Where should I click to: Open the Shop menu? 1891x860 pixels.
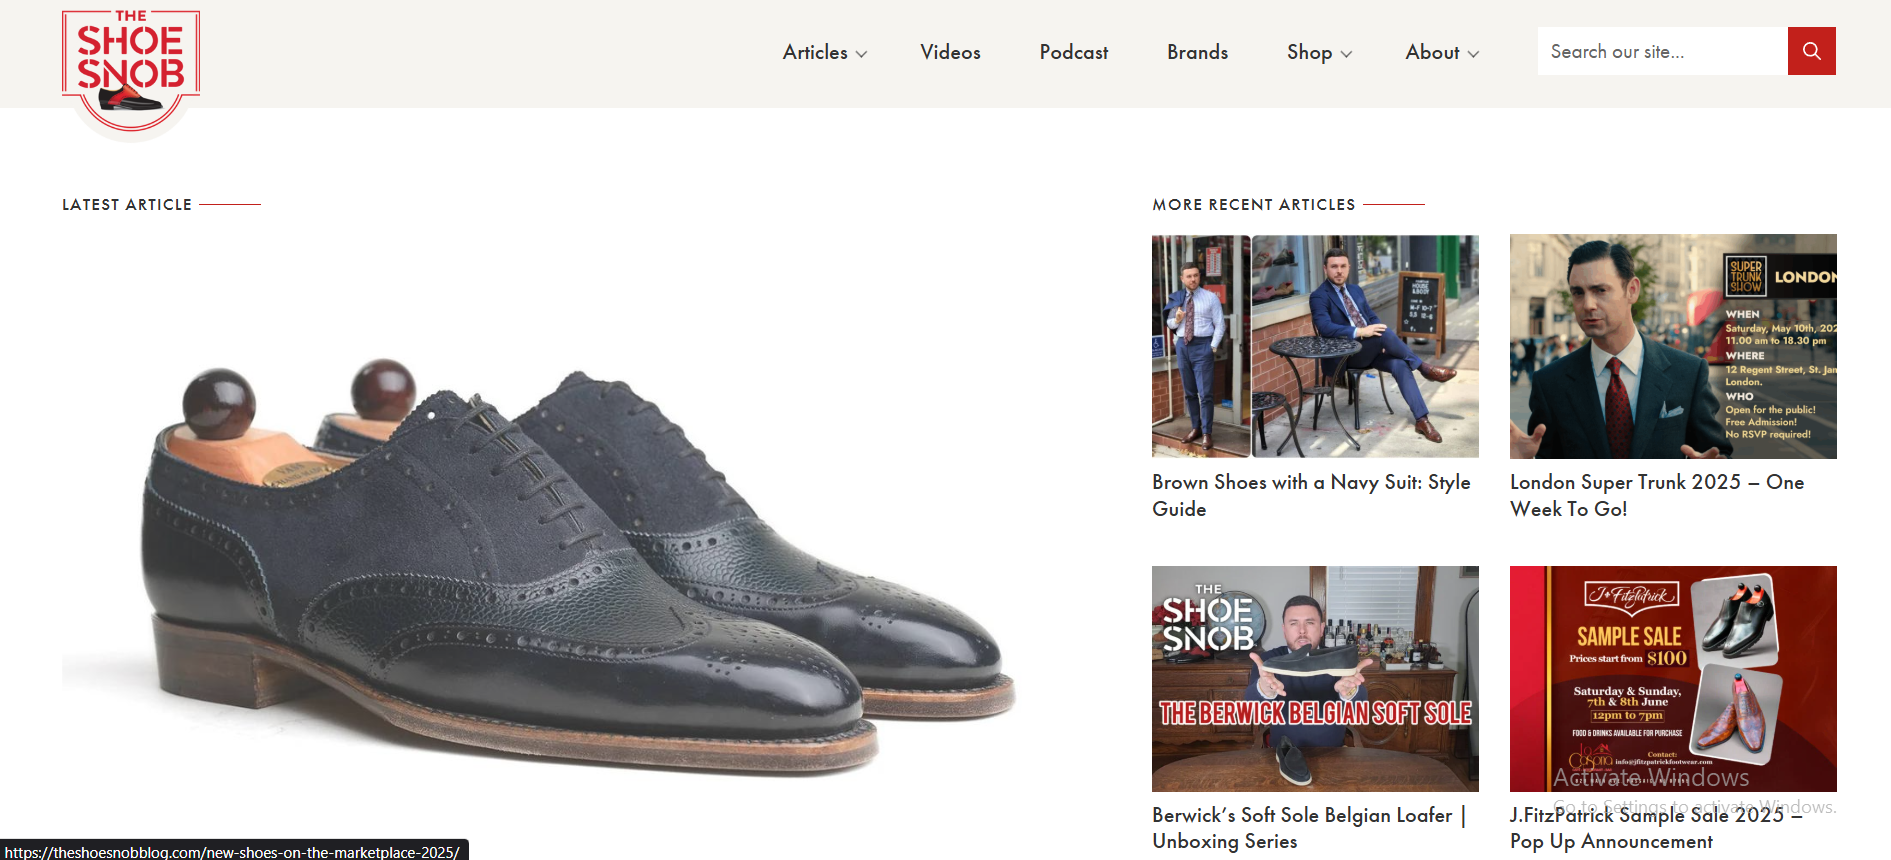tap(1309, 52)
